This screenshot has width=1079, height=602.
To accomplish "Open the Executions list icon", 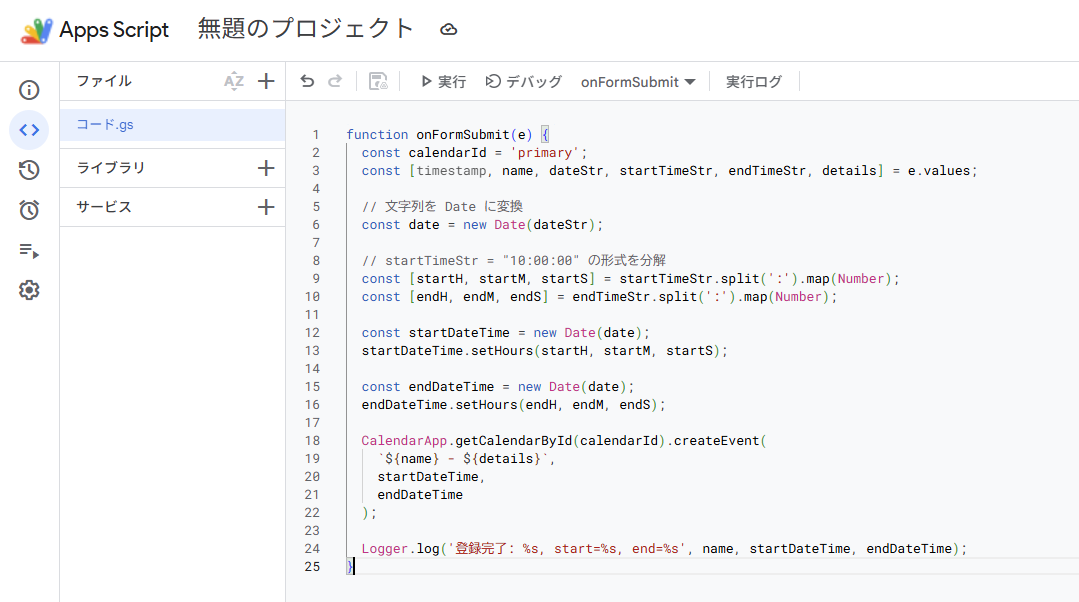I will tap(29, 250).
